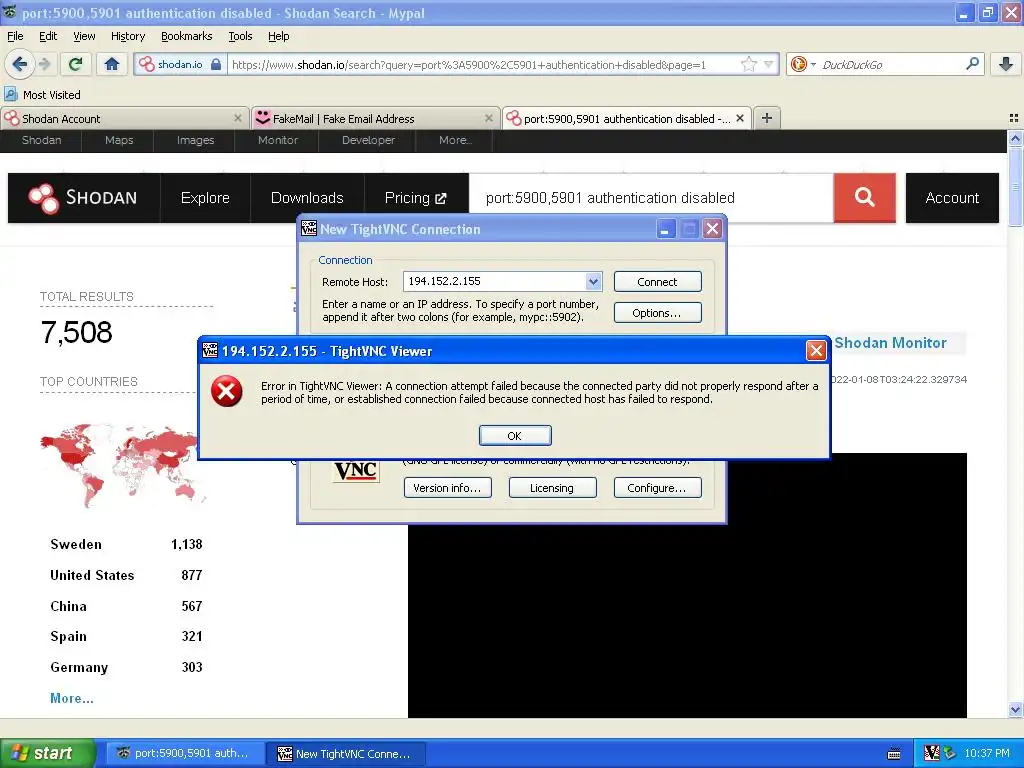Viewport: 1024px width, 768px height.
Task: Close the port:5900,5901 search tab
Action: coord(739,118)
